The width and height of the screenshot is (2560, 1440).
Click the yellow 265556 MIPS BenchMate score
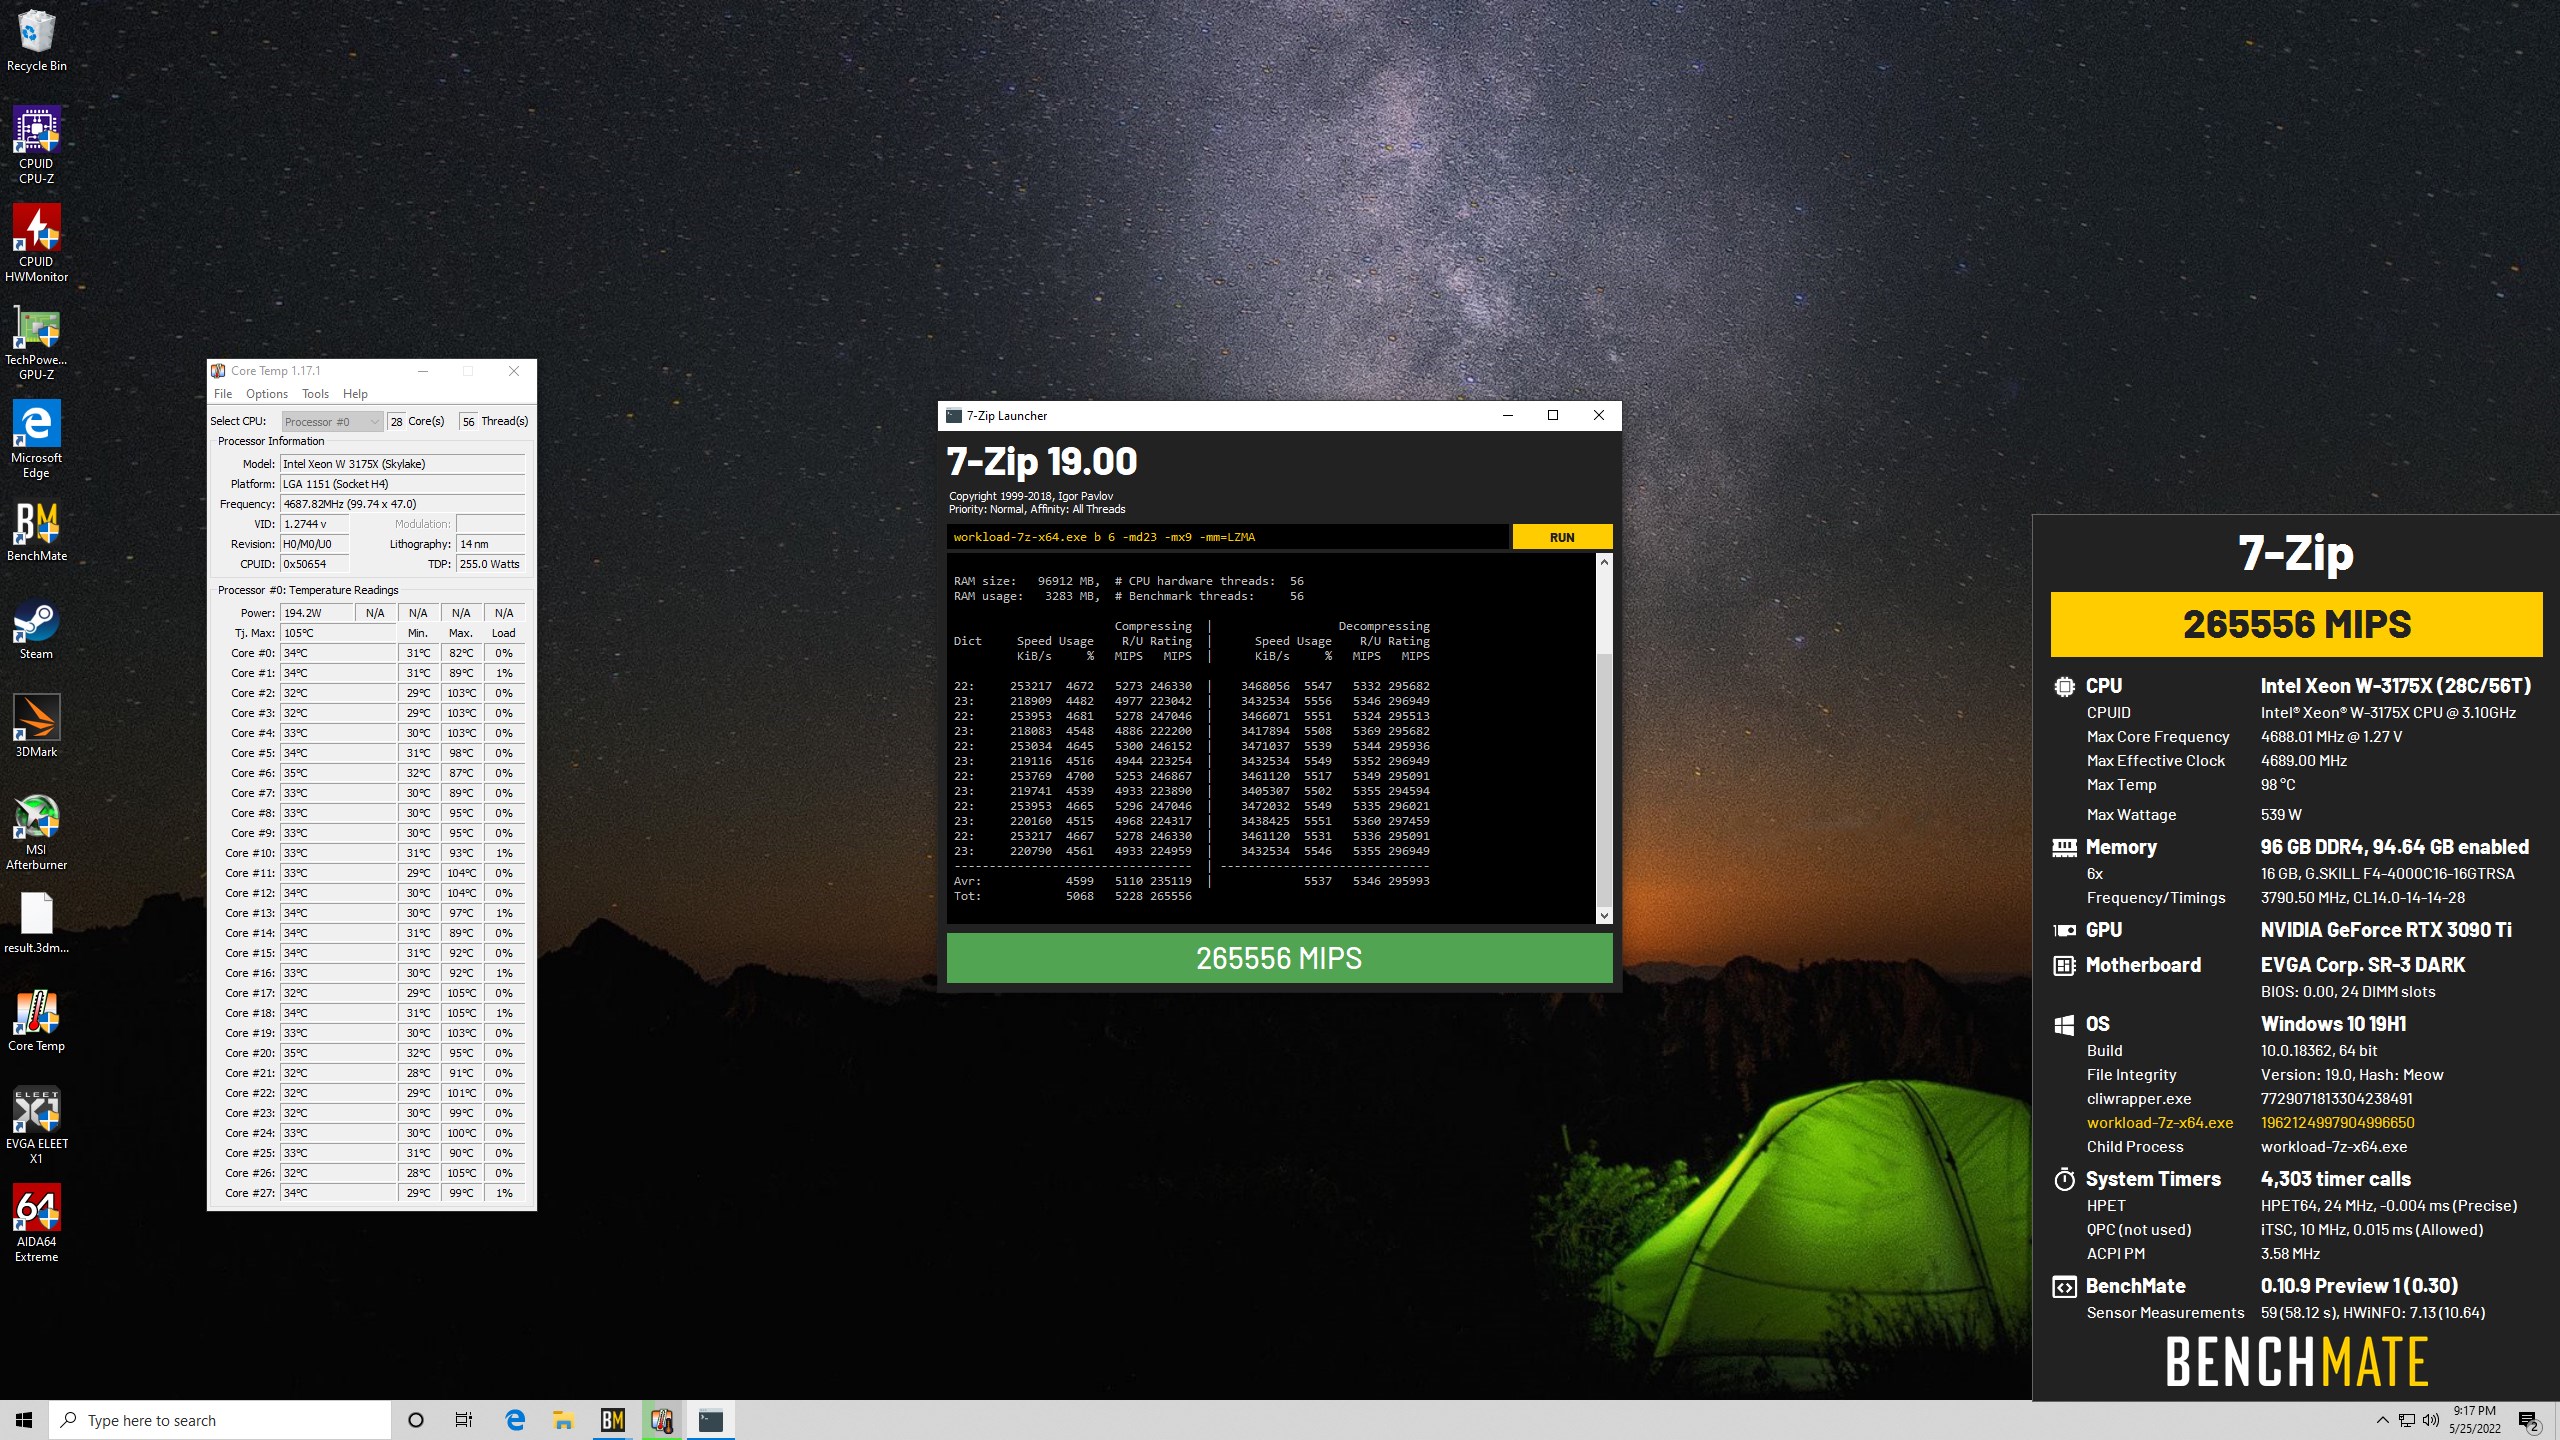coord(2296,624)
